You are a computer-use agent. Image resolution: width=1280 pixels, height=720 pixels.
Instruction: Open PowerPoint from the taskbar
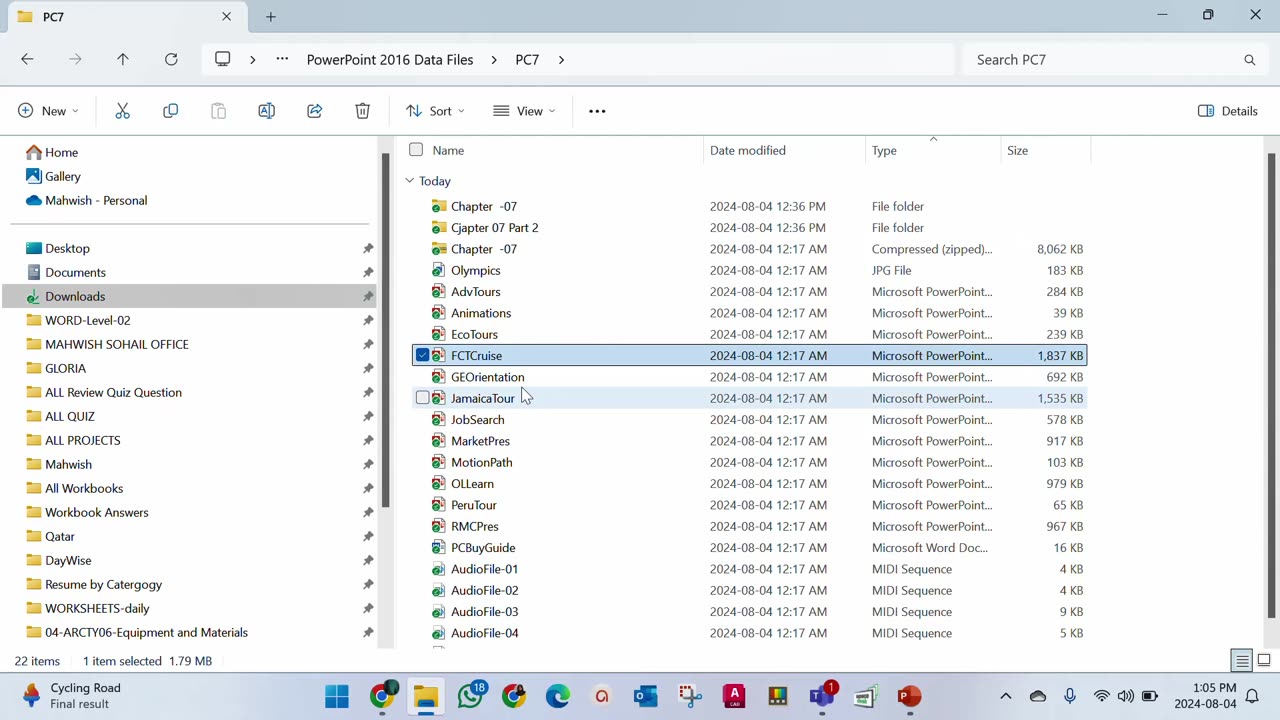(x=909, y=696)
